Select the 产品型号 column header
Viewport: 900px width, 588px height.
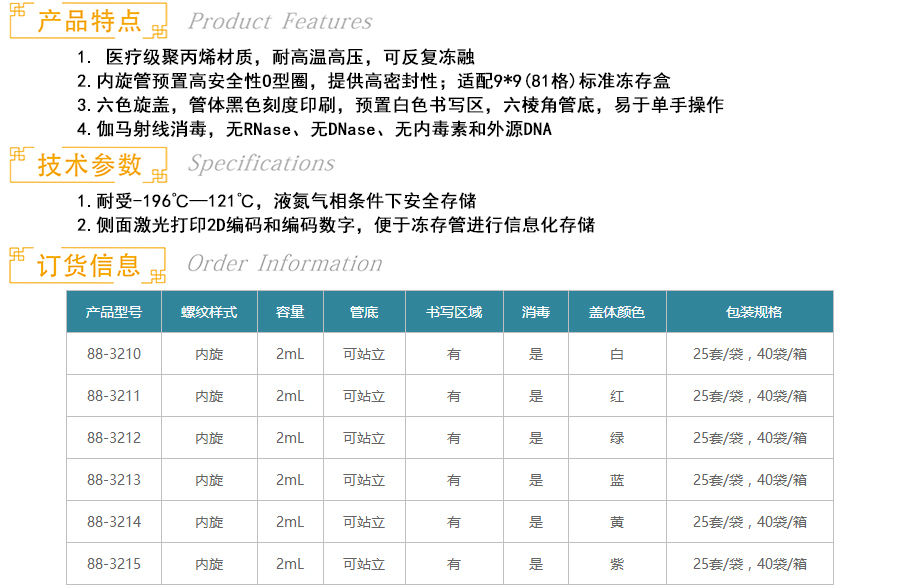click(x=114, y=312)
